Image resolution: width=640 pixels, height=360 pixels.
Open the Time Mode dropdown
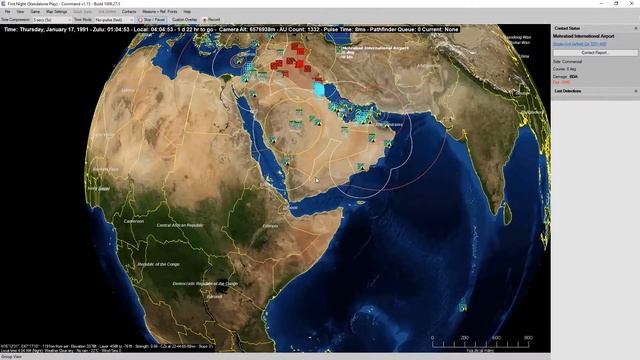click(x=114, y=20)
